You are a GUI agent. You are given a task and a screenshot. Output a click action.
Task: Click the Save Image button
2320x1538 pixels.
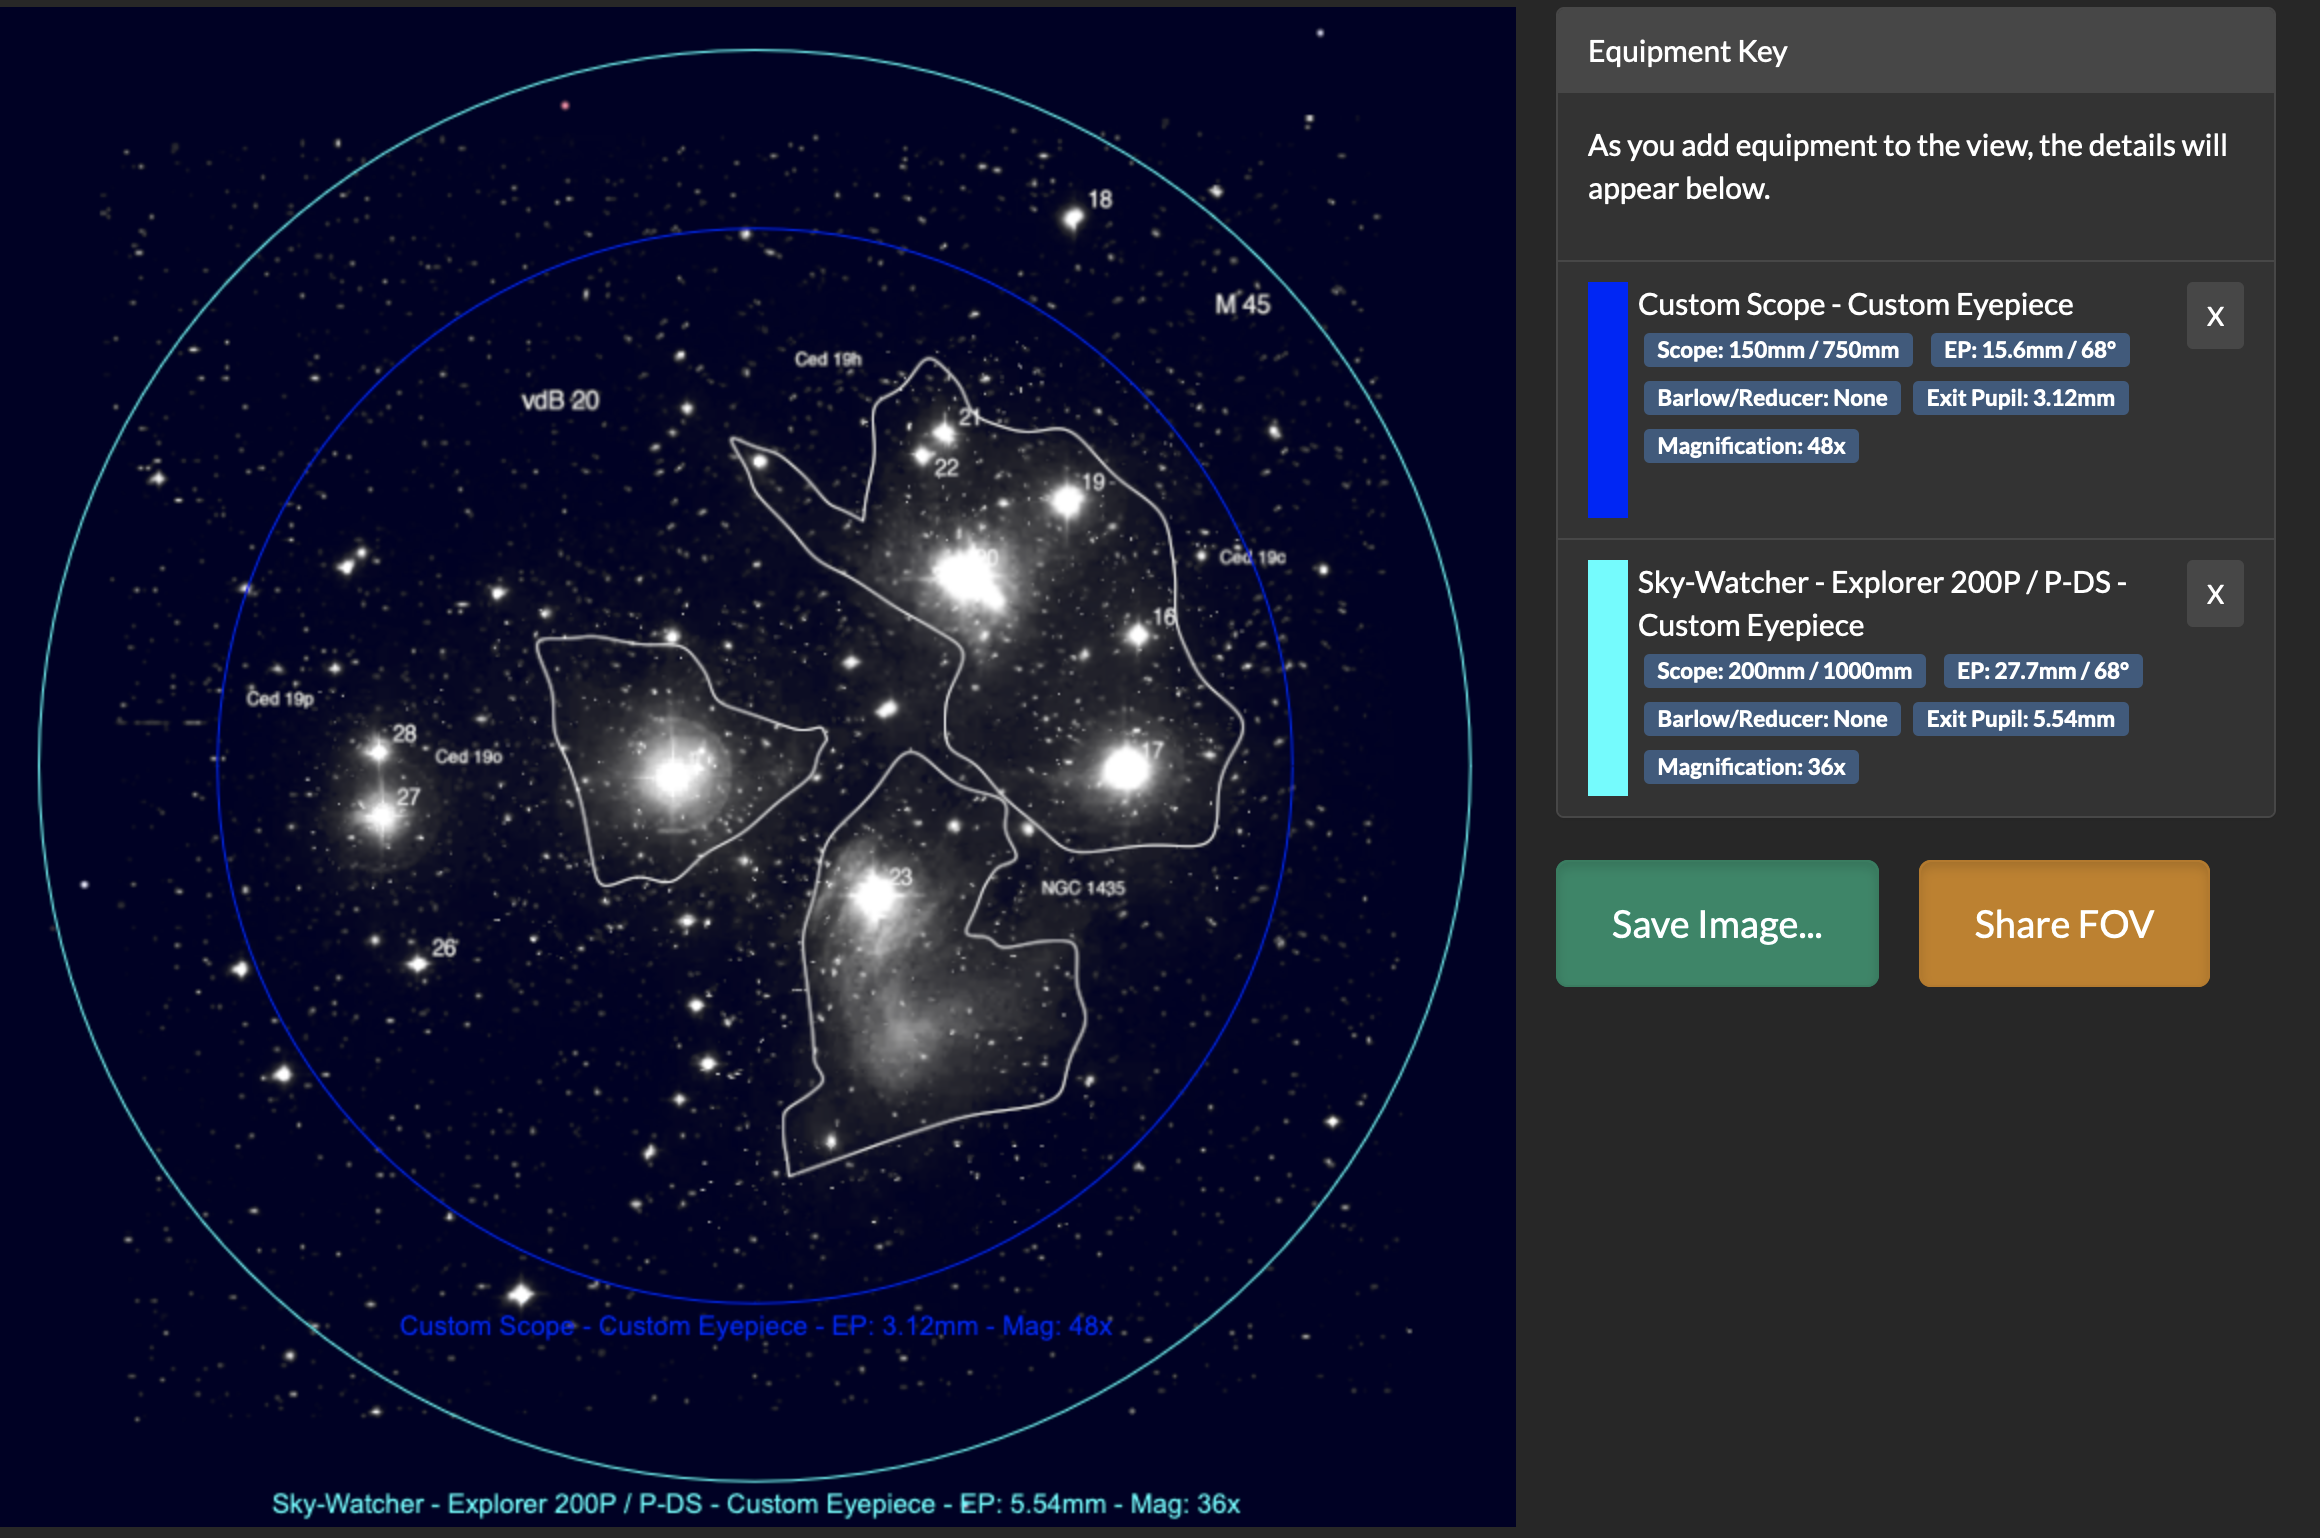[1716, 924]
